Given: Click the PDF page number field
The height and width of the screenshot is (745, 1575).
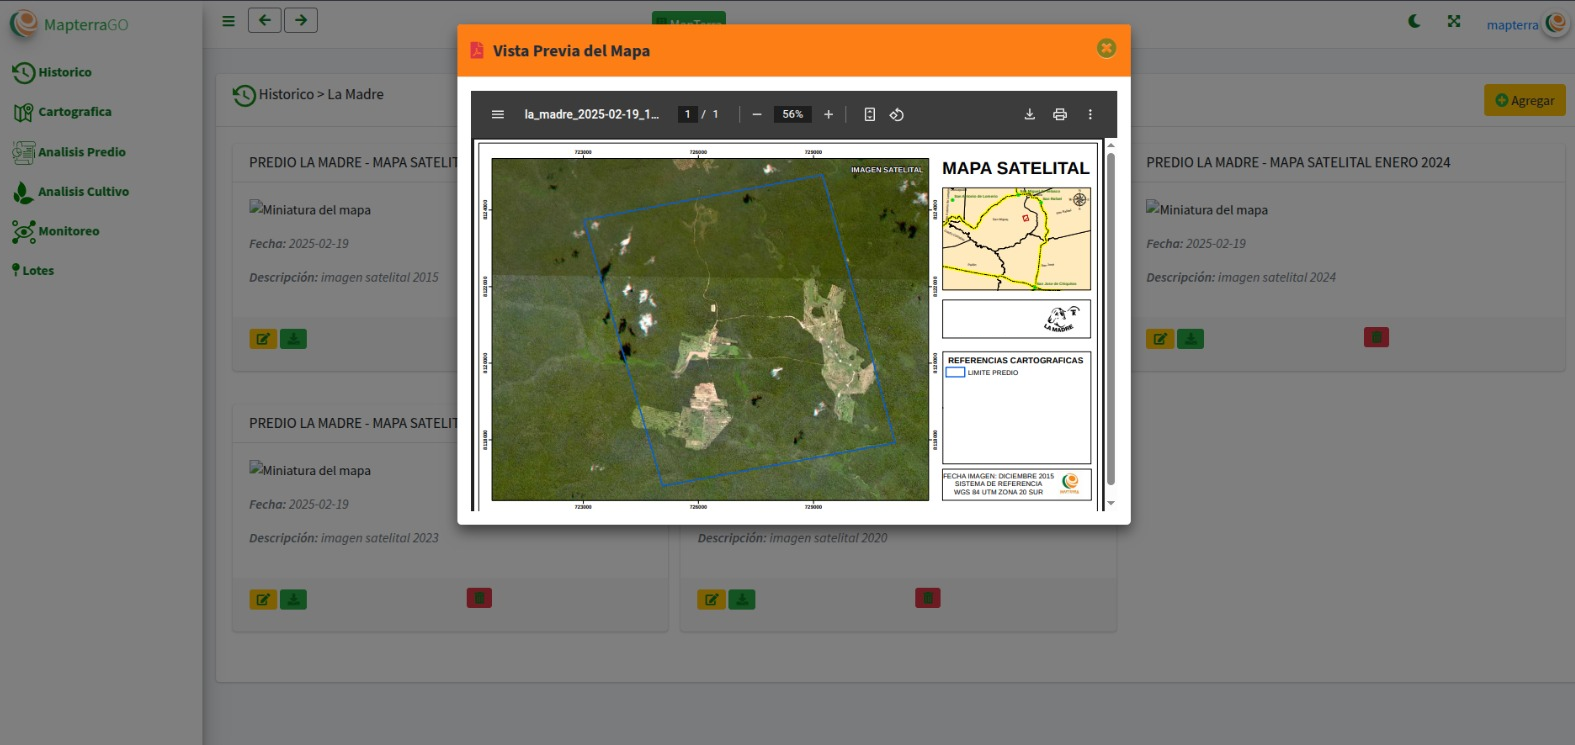Looking at the screenshot, I should pyautogui.click(x=687, y=115).
